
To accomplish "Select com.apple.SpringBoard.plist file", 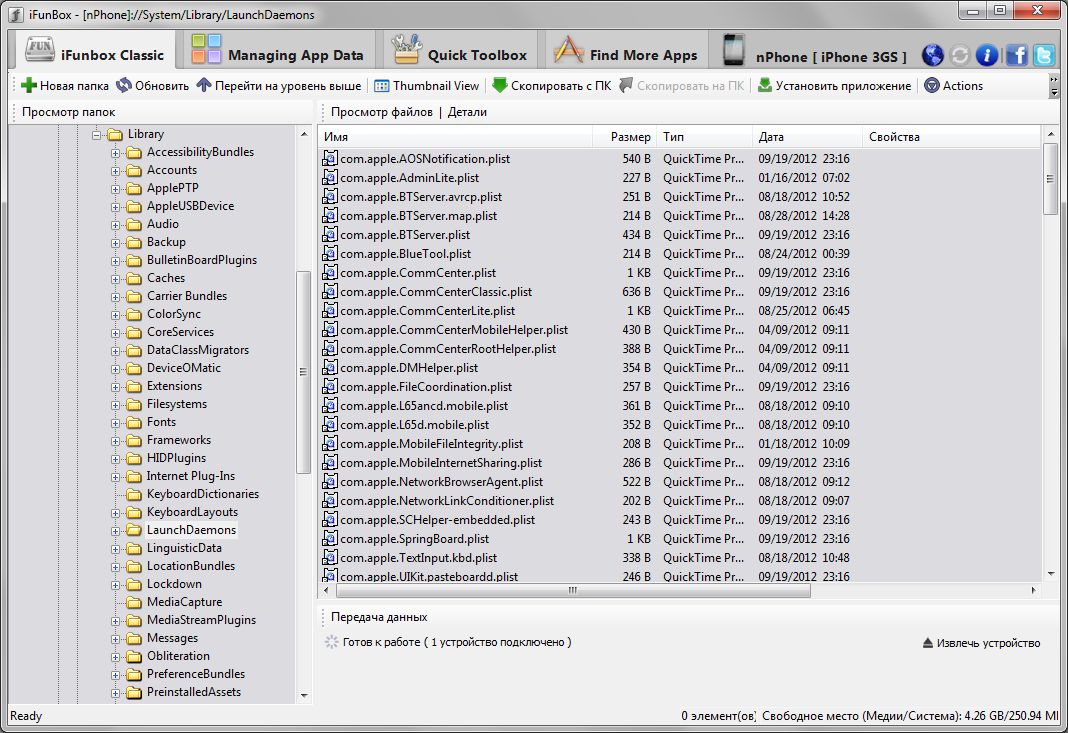I will click(x=414, y=539).
